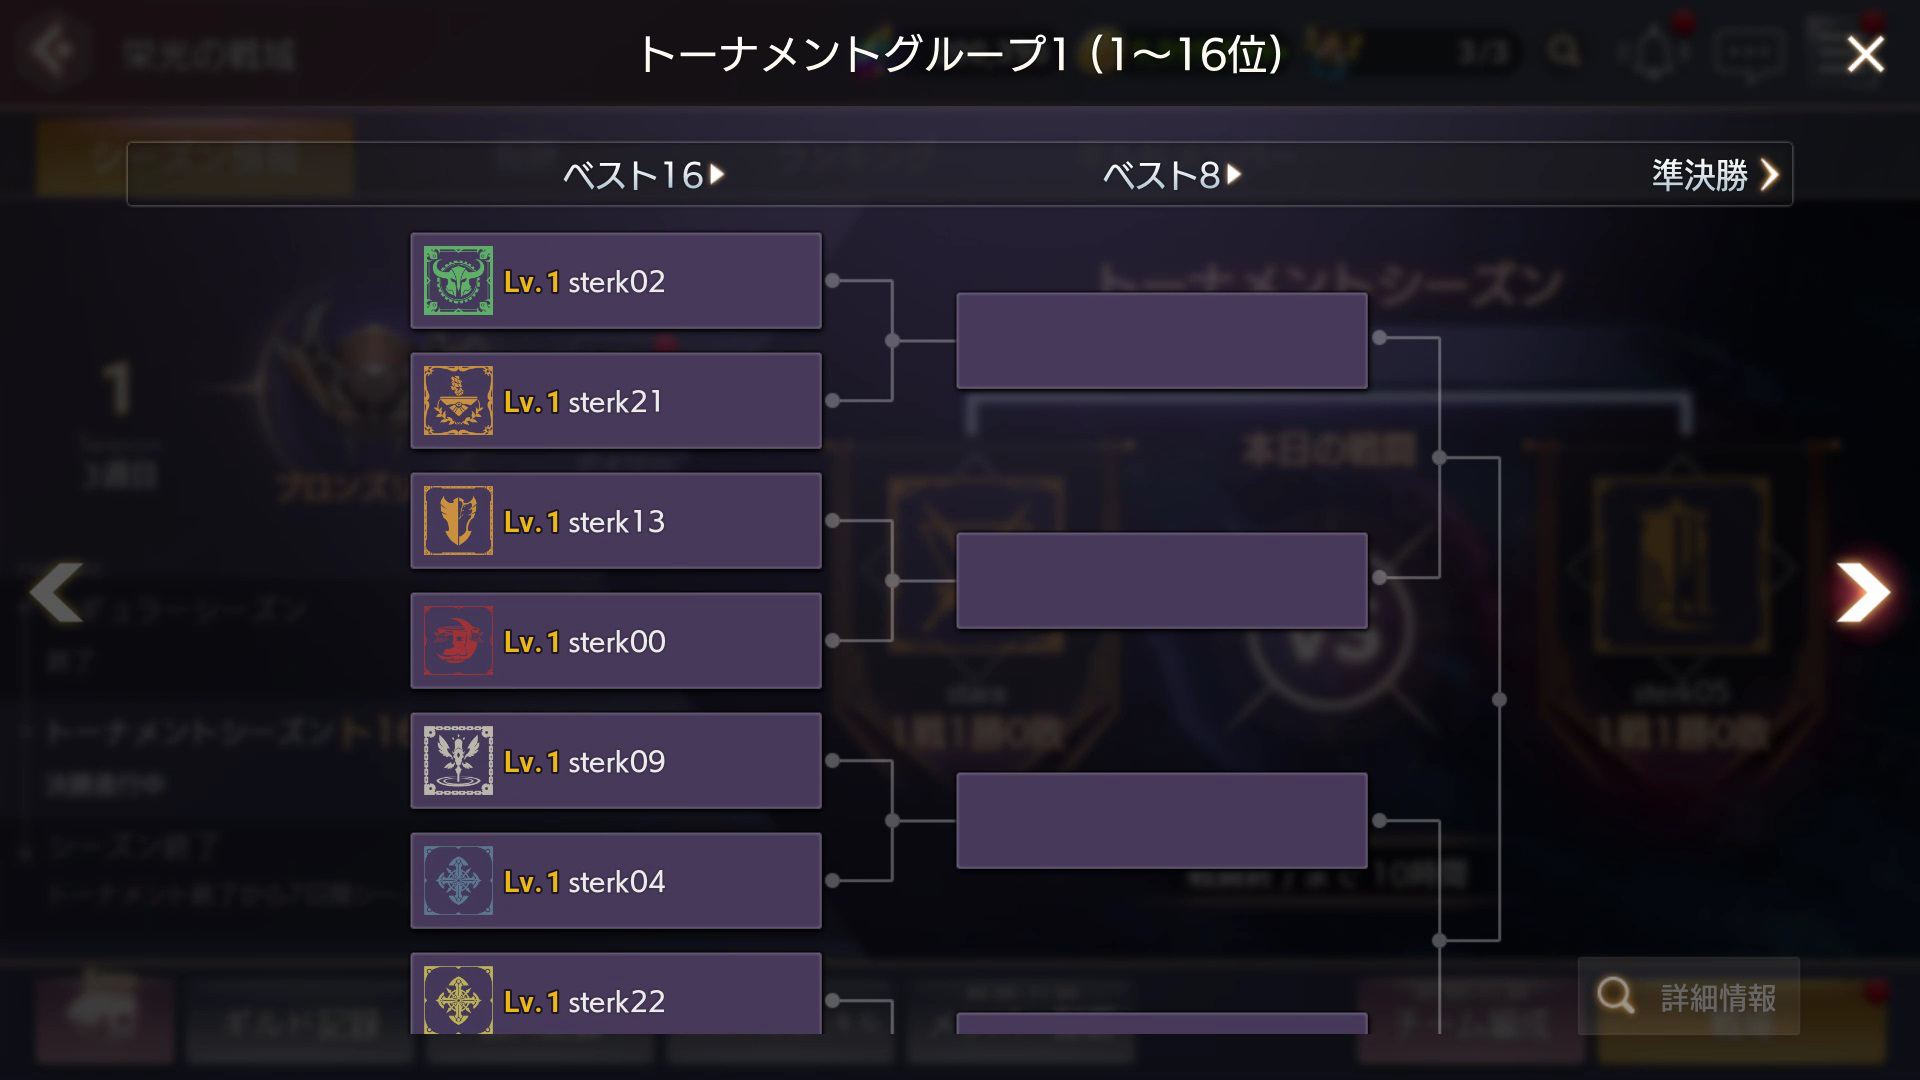The height and width of the screenshot is (1080, 1920).
Task: Click the white winged emblem of sterk09
Action: click(x=458, y=761)
